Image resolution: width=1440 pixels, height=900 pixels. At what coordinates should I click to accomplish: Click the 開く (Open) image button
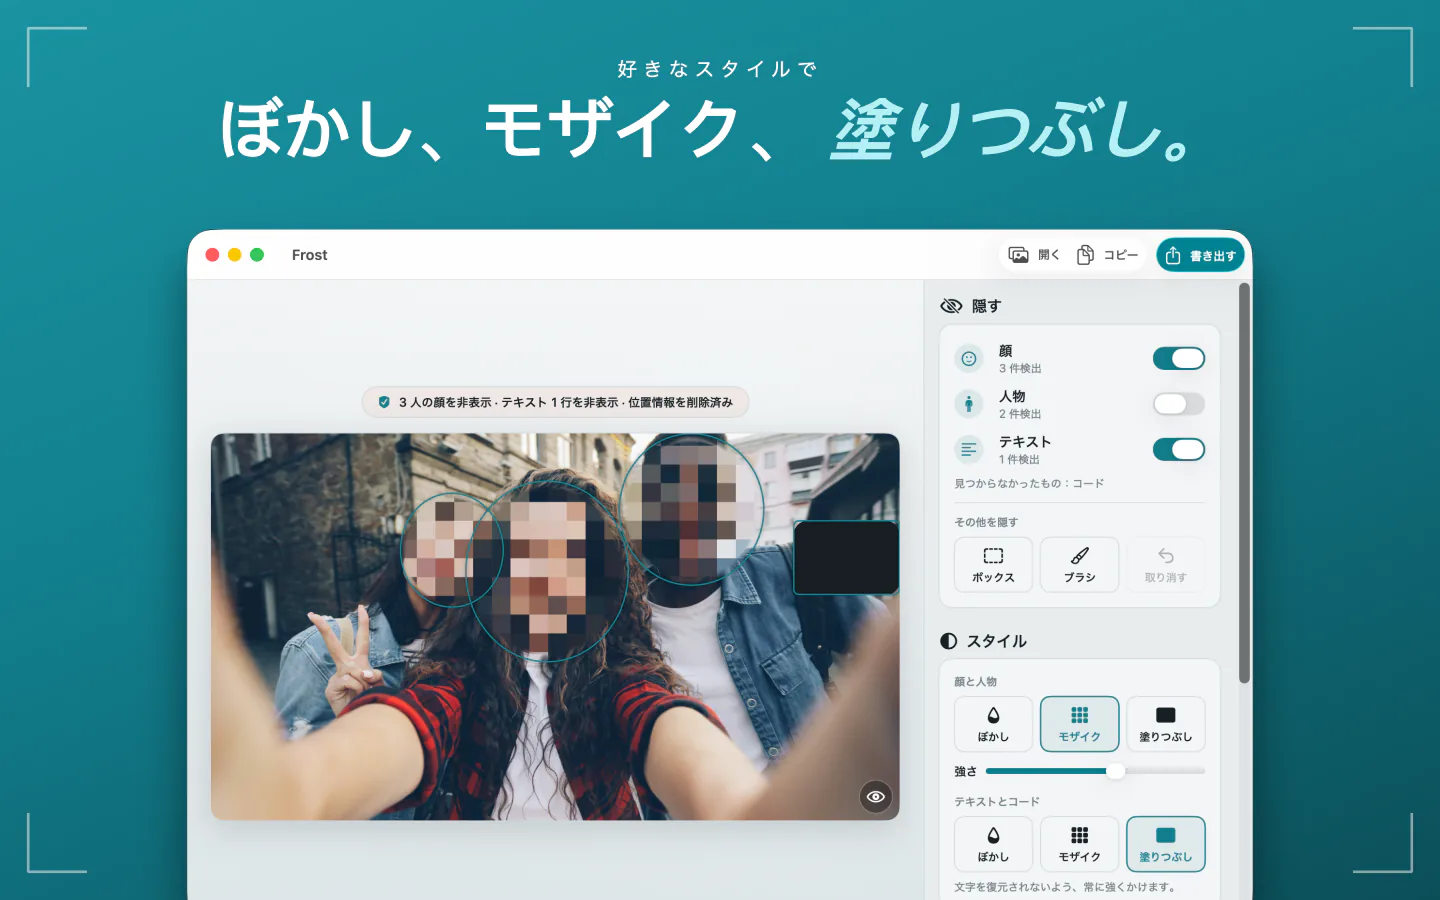pyautogui.click(x=1034, y=255)
